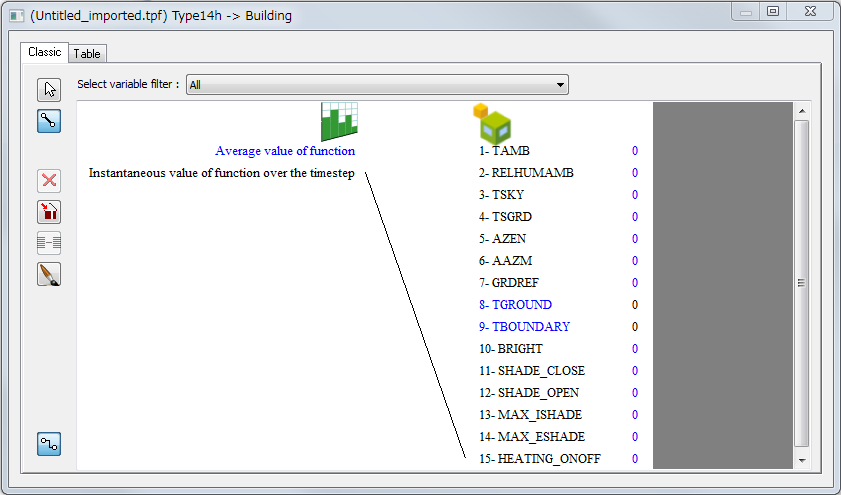Select Instantaneous value of function over the timestep
Viewport: 841px width, 495px height.
coord(222,173)
